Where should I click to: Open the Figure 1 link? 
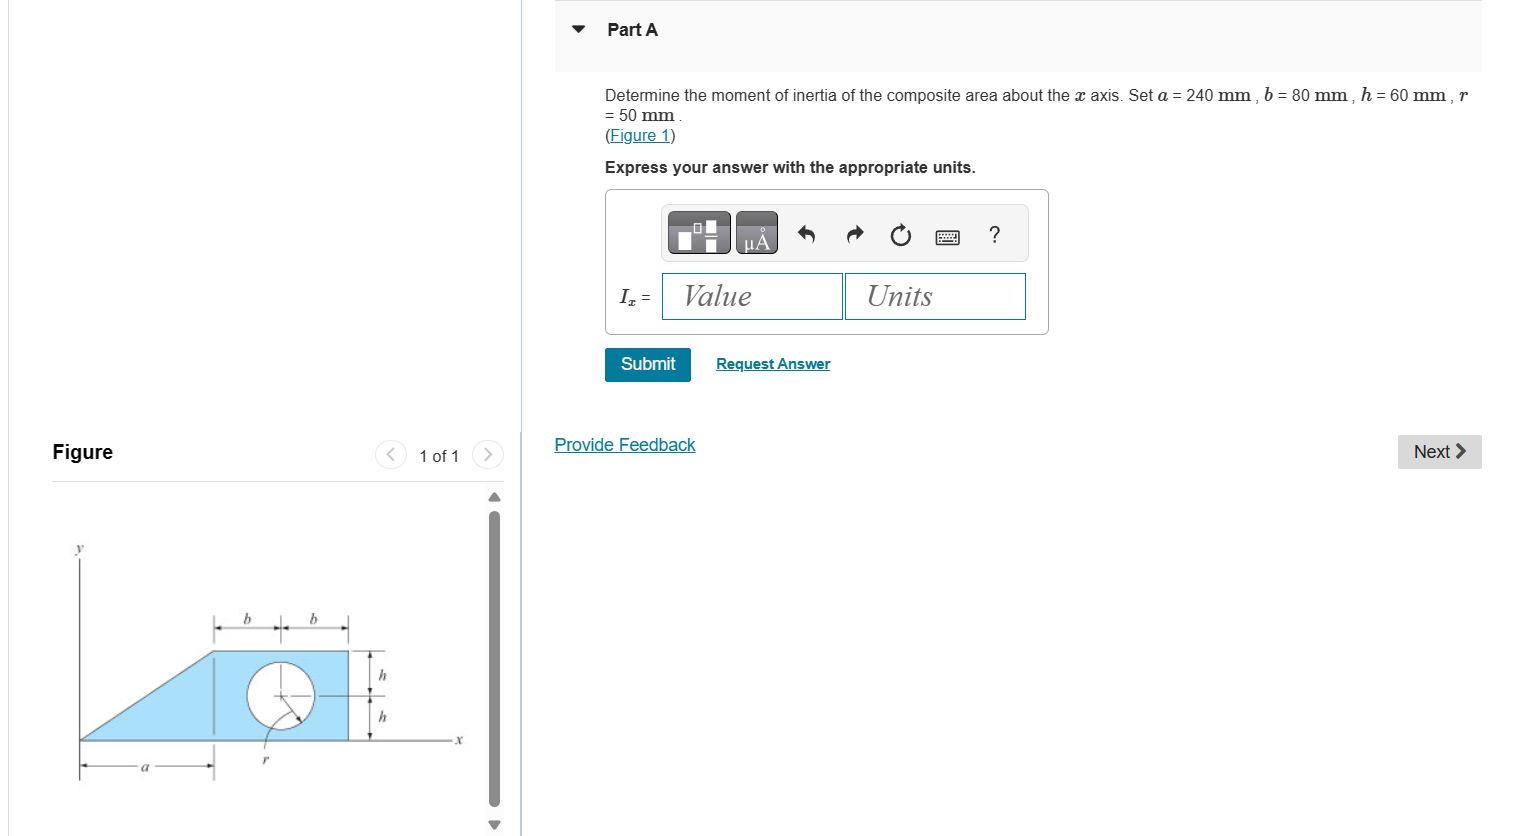point(639,135)
